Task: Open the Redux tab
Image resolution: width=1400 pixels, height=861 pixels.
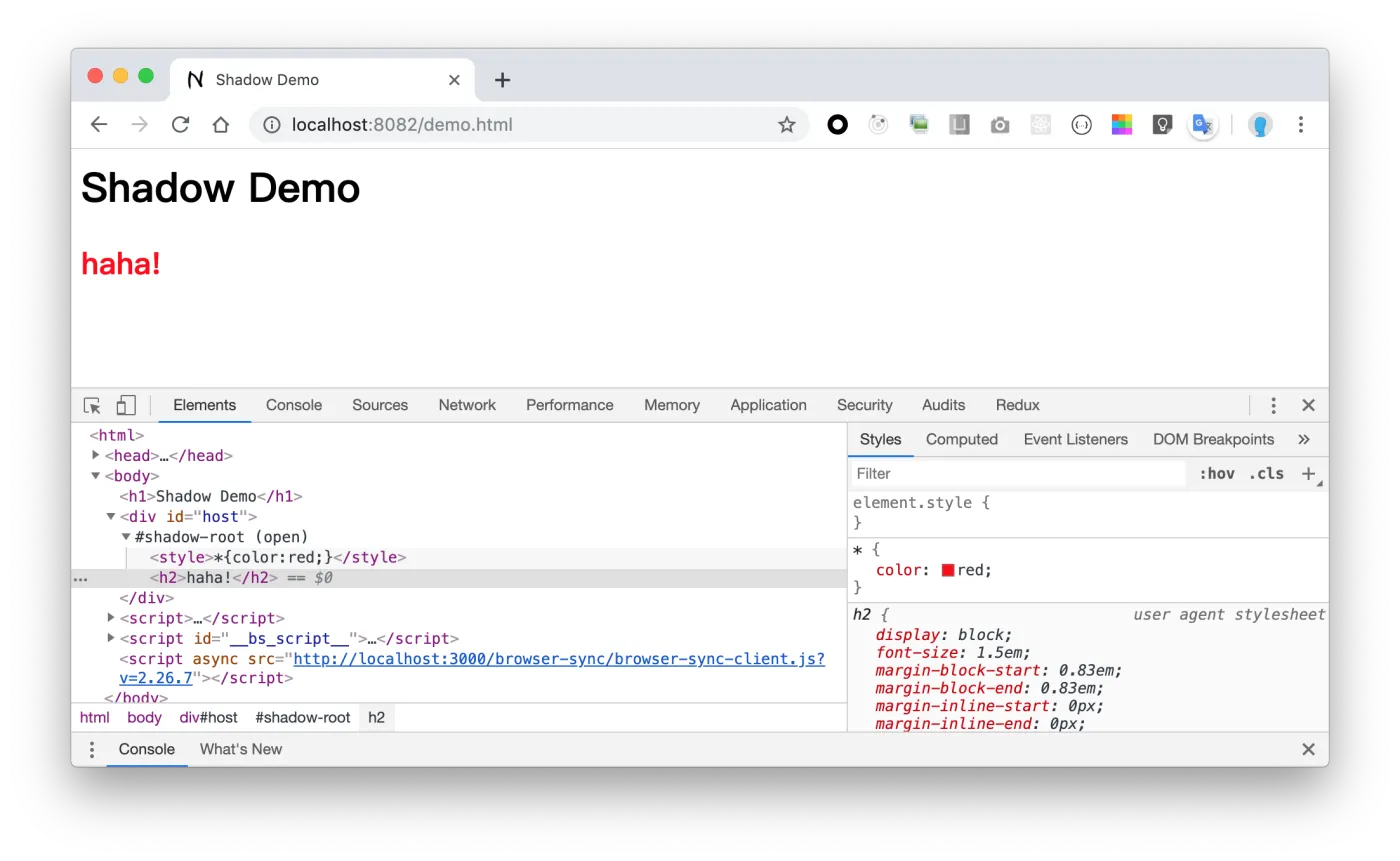Action: [1018, 405]
